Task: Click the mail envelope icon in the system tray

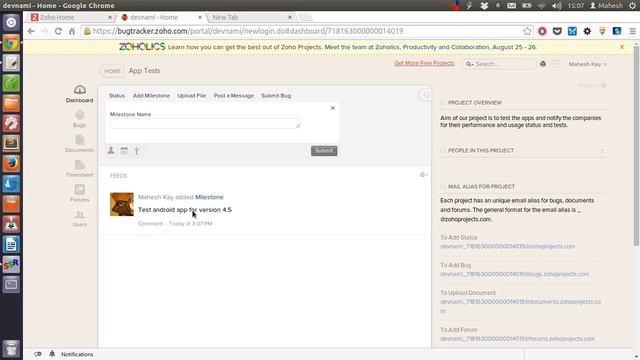Action: coord(511,6)
